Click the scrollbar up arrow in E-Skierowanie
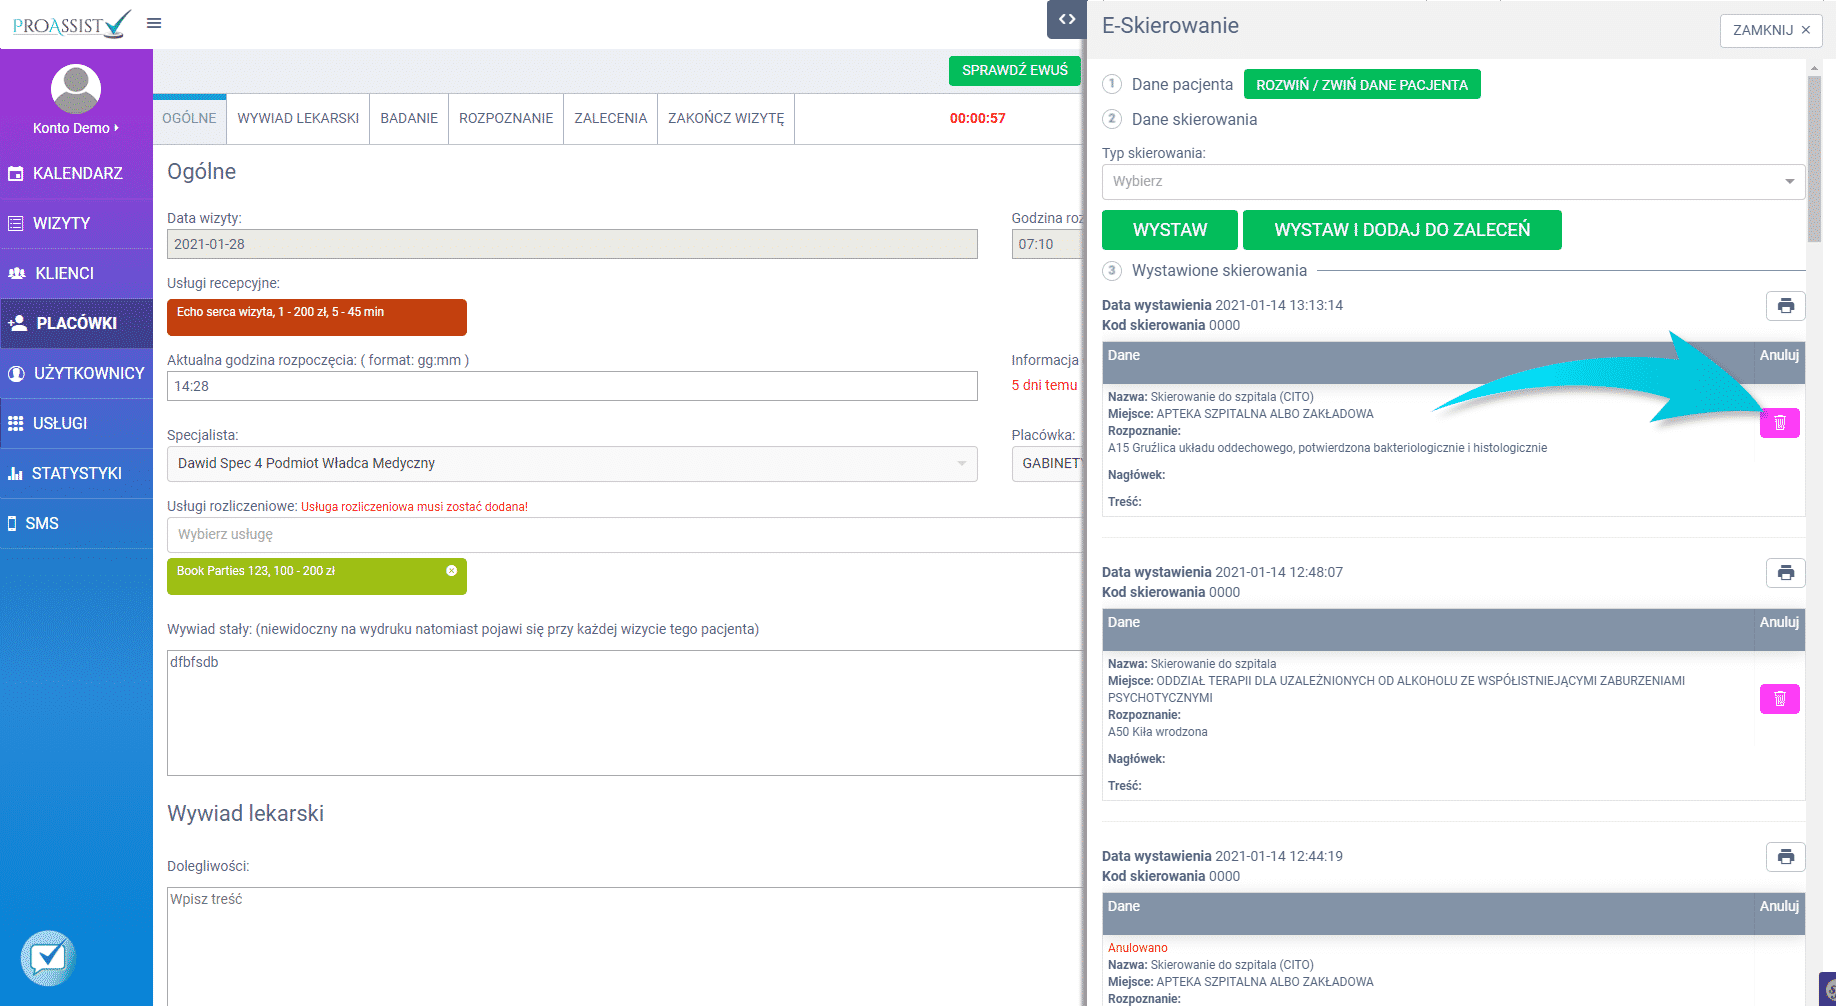 1814,68
